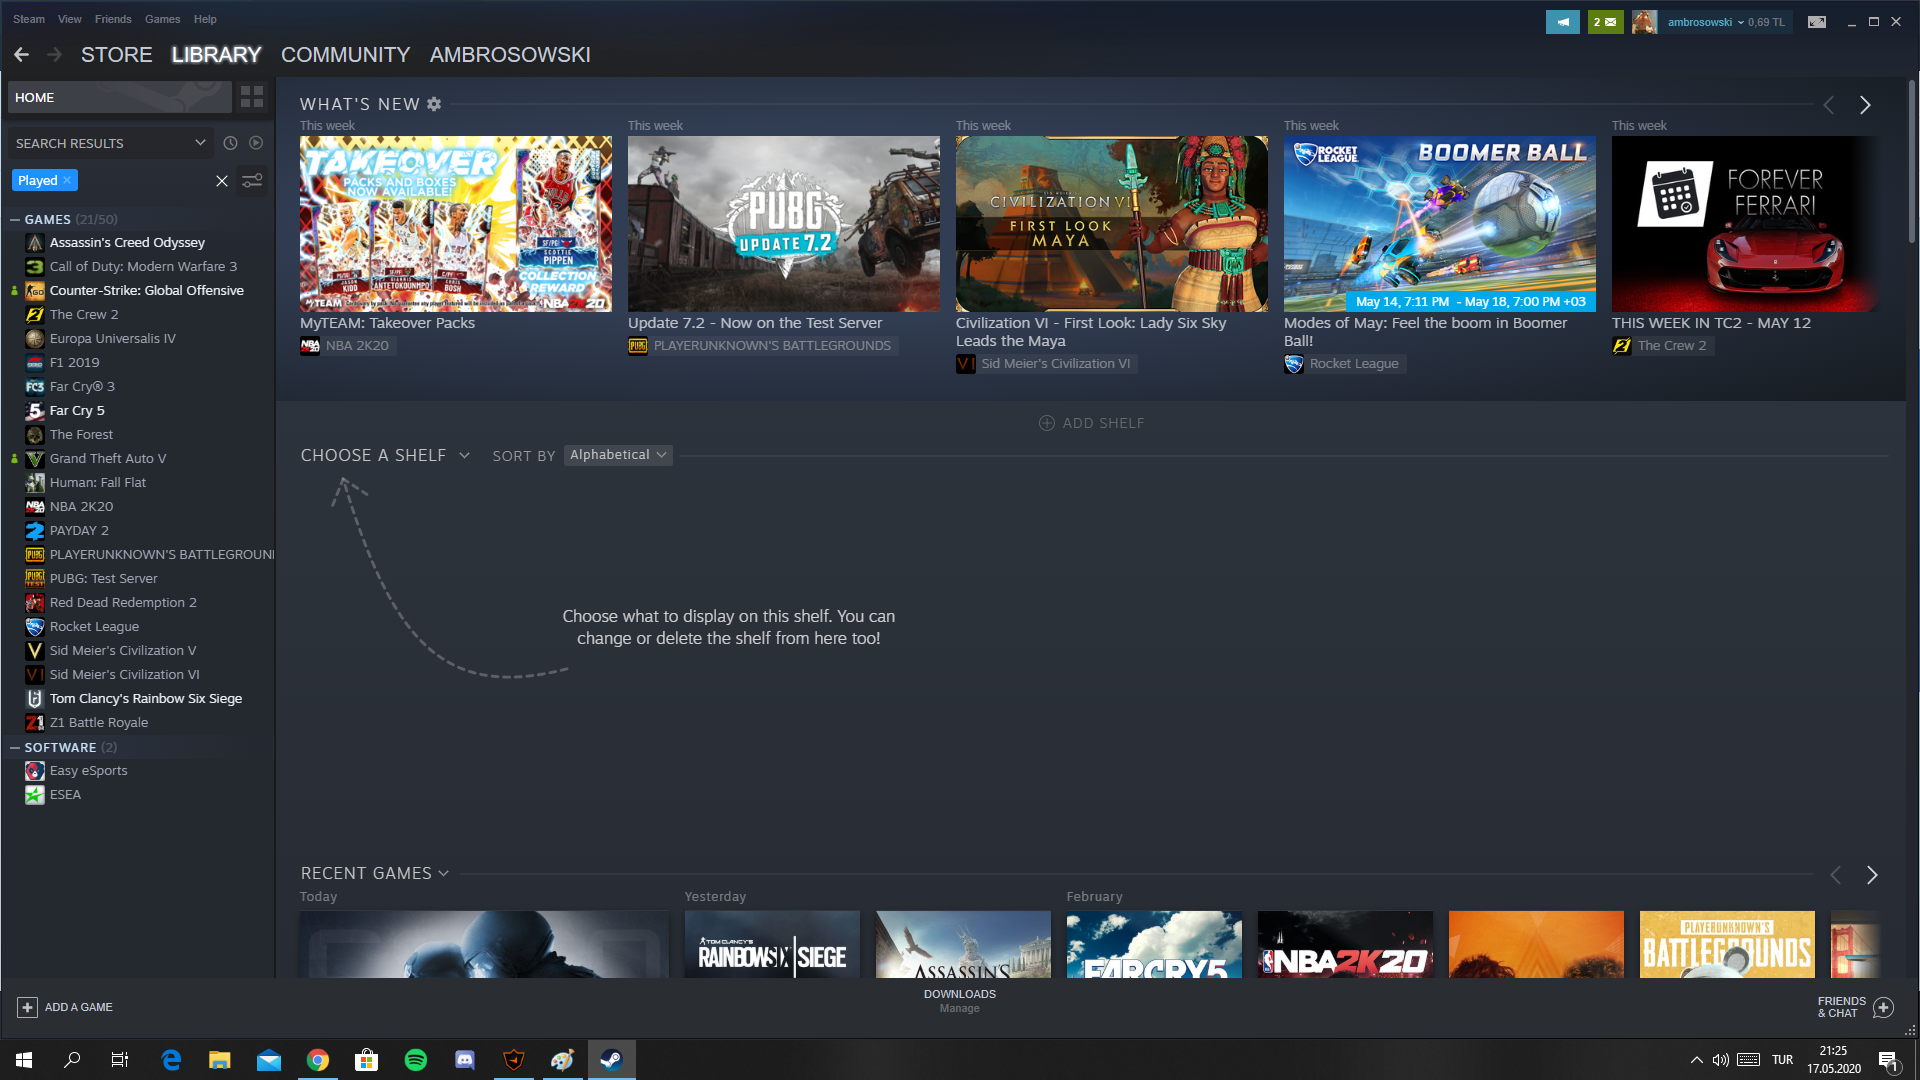Open advanced filter settings icon
Image resolution: width=1920 pixels, height=1080 pixels.
252,180
